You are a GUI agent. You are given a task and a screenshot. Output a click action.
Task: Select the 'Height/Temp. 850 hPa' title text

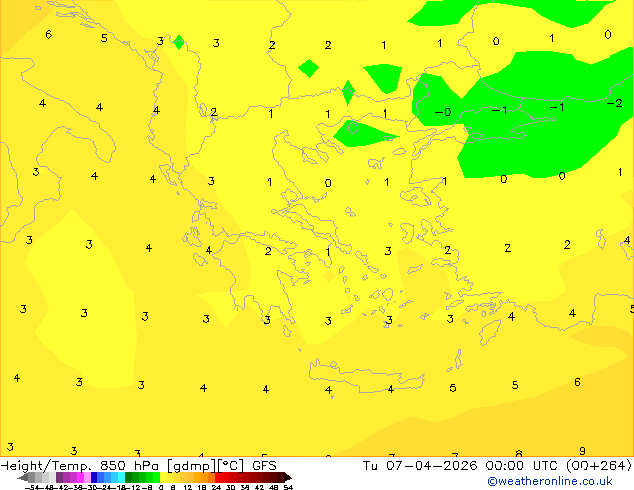[x=80, y=466]
